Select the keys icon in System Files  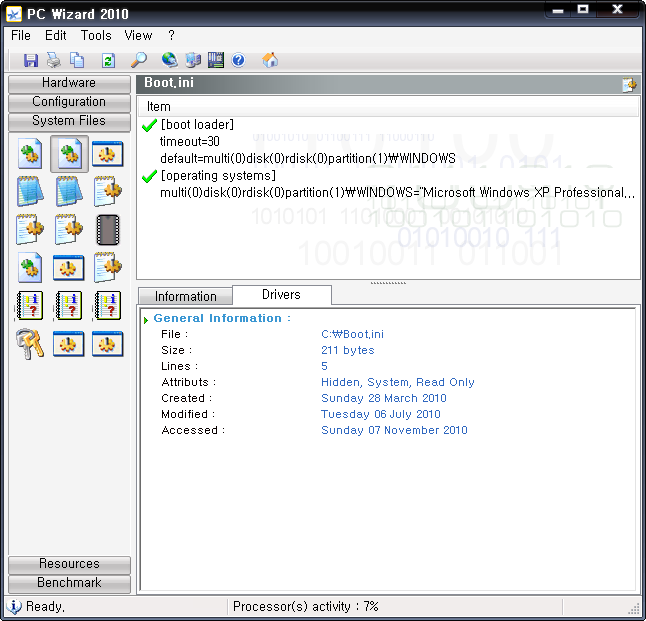30,344
